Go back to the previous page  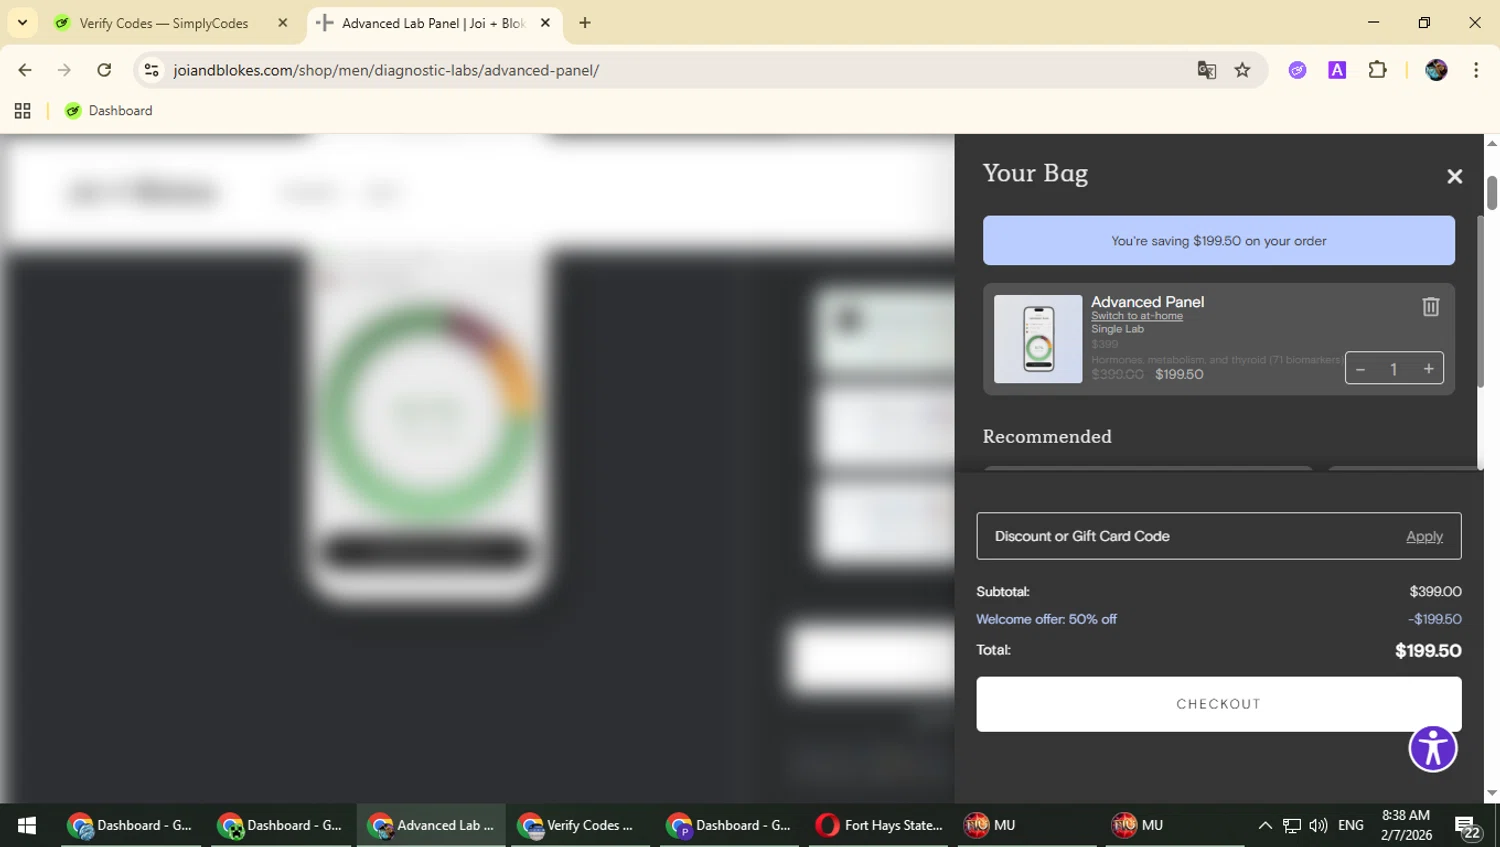(x=25, y=70)
